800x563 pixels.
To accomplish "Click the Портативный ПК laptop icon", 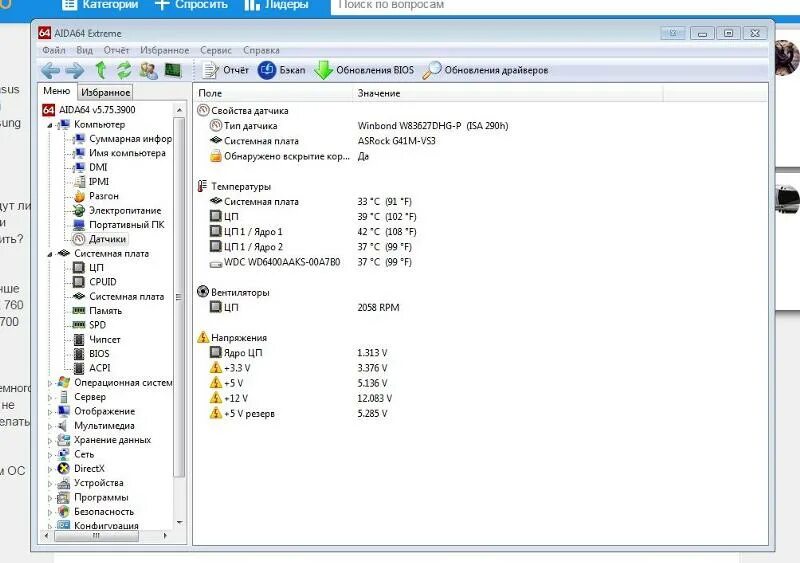I will click(x=79, y=225).
